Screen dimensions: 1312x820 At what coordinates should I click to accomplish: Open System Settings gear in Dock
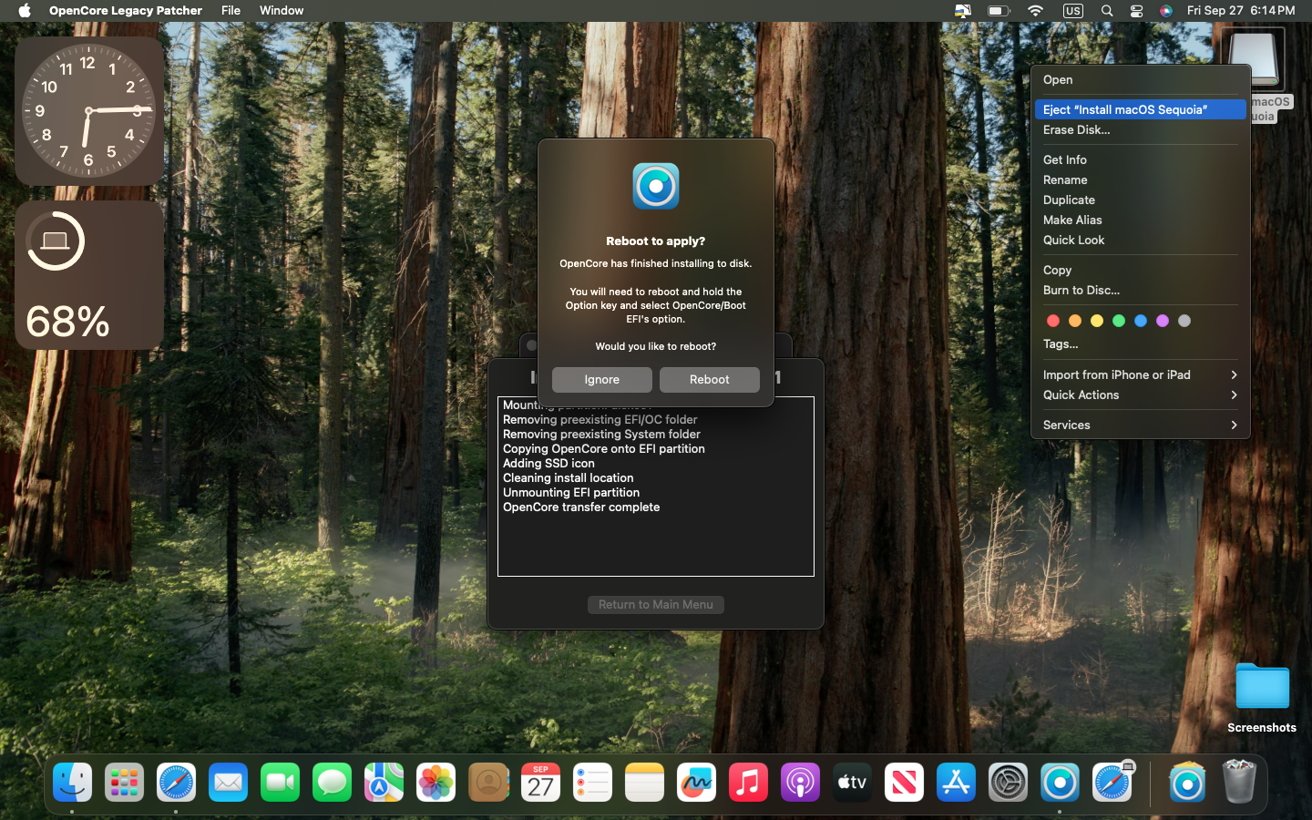pos(1008,782)
